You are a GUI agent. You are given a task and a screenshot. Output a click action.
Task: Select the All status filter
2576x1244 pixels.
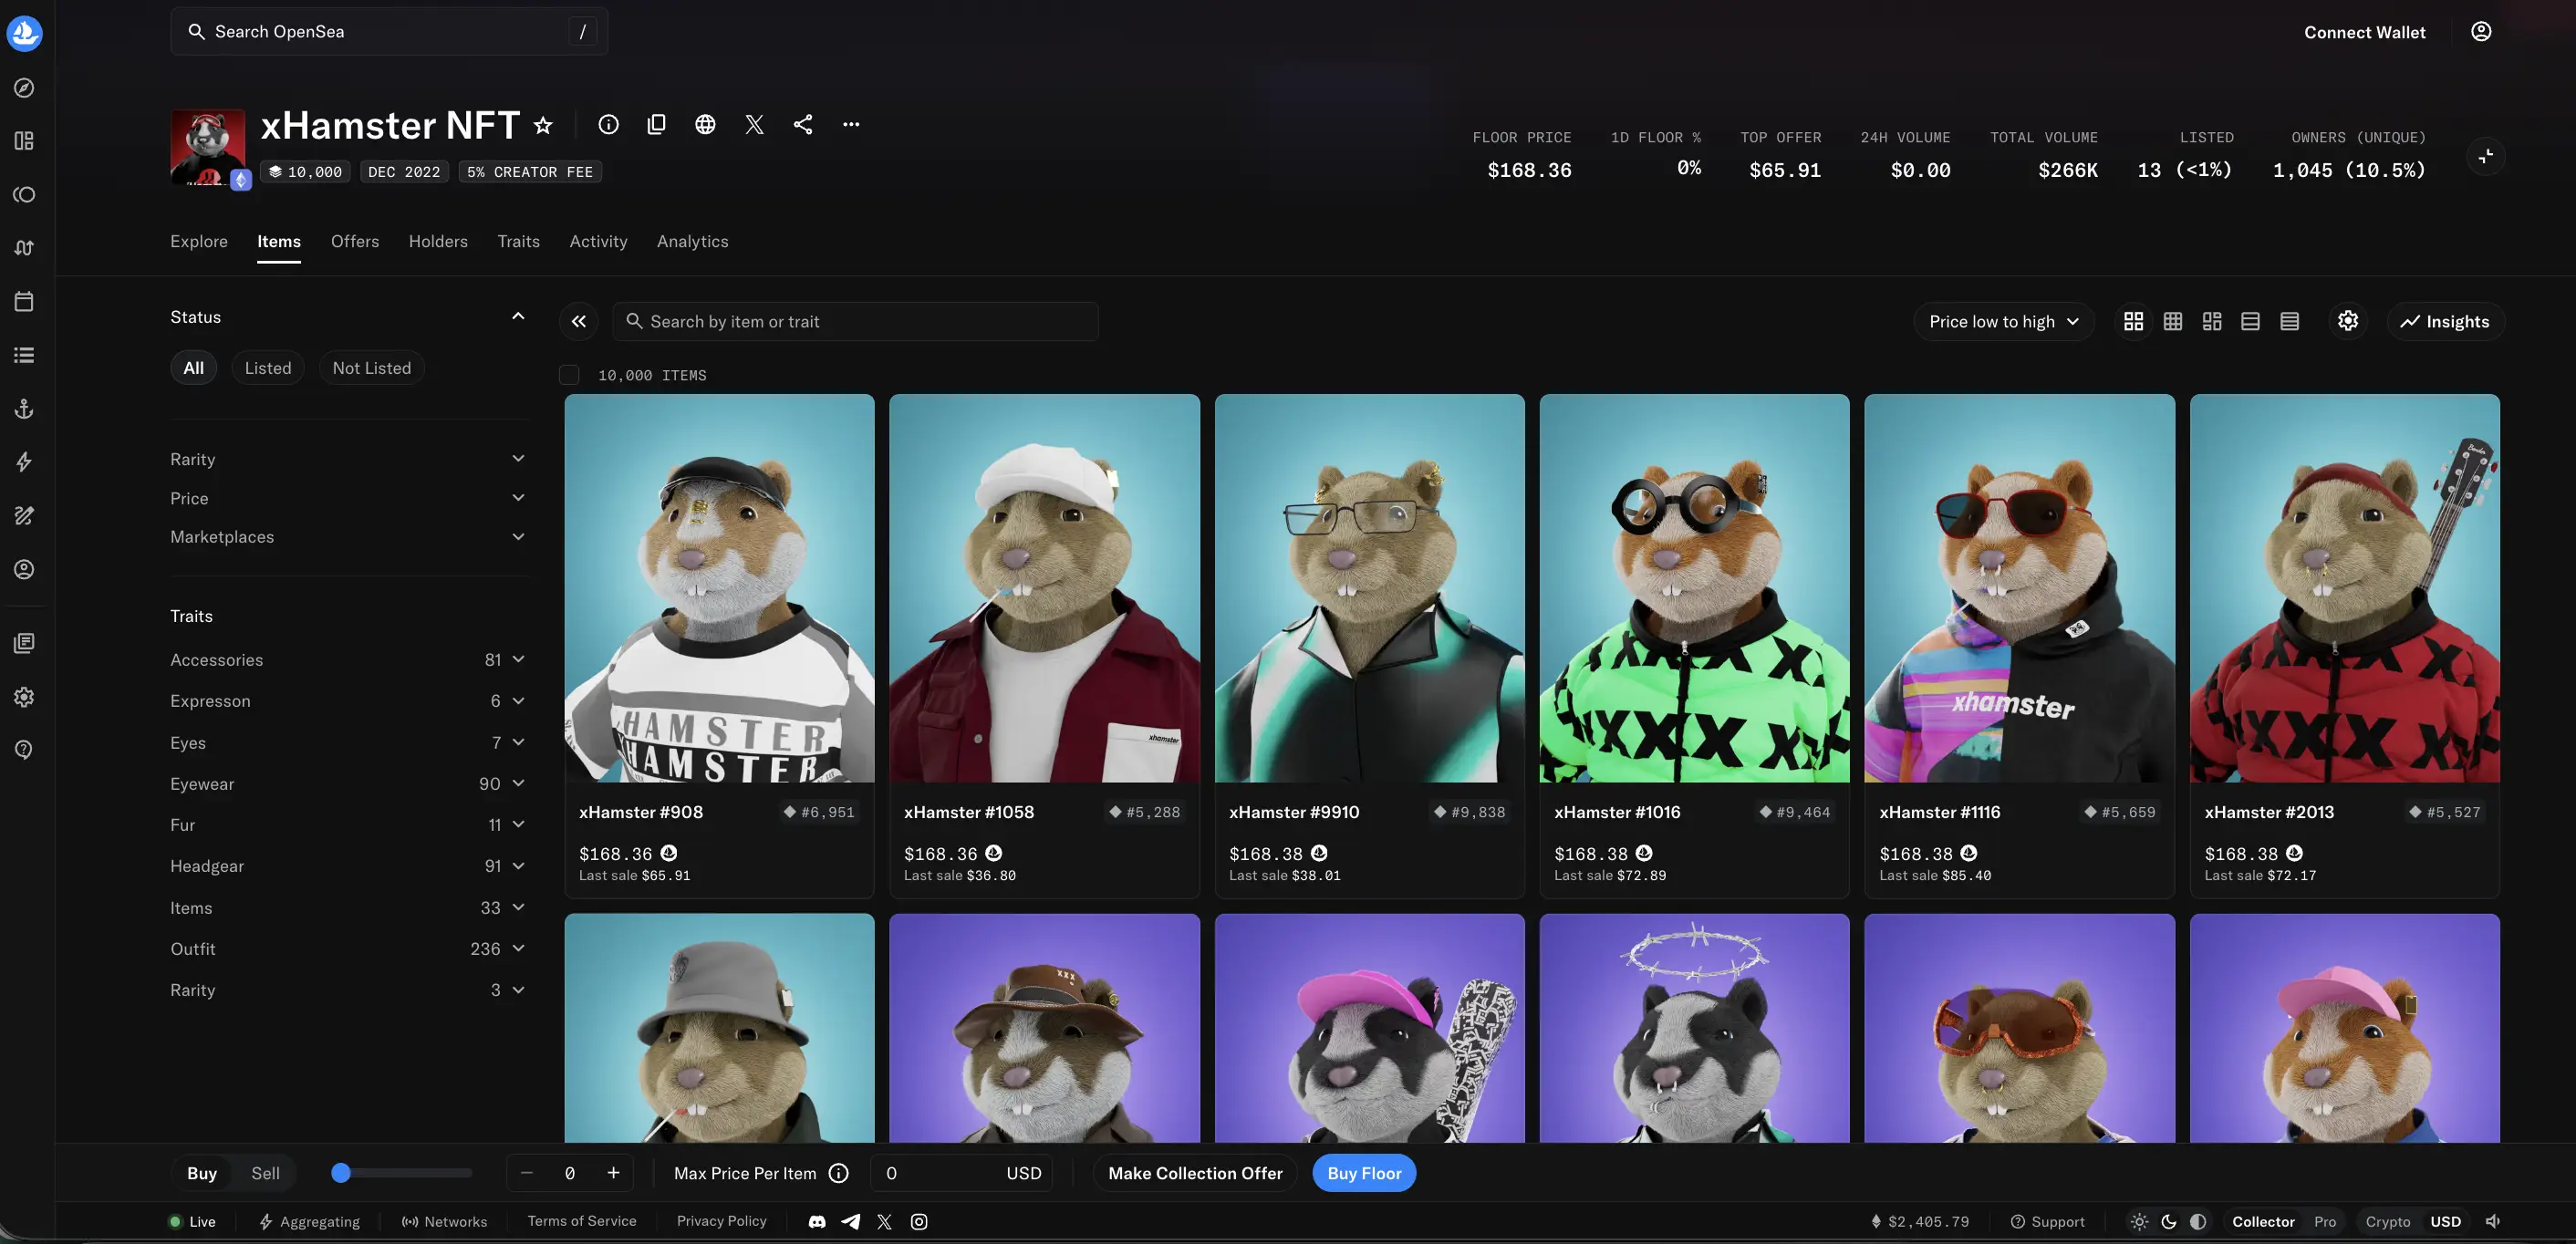click(x=193, y=368)
